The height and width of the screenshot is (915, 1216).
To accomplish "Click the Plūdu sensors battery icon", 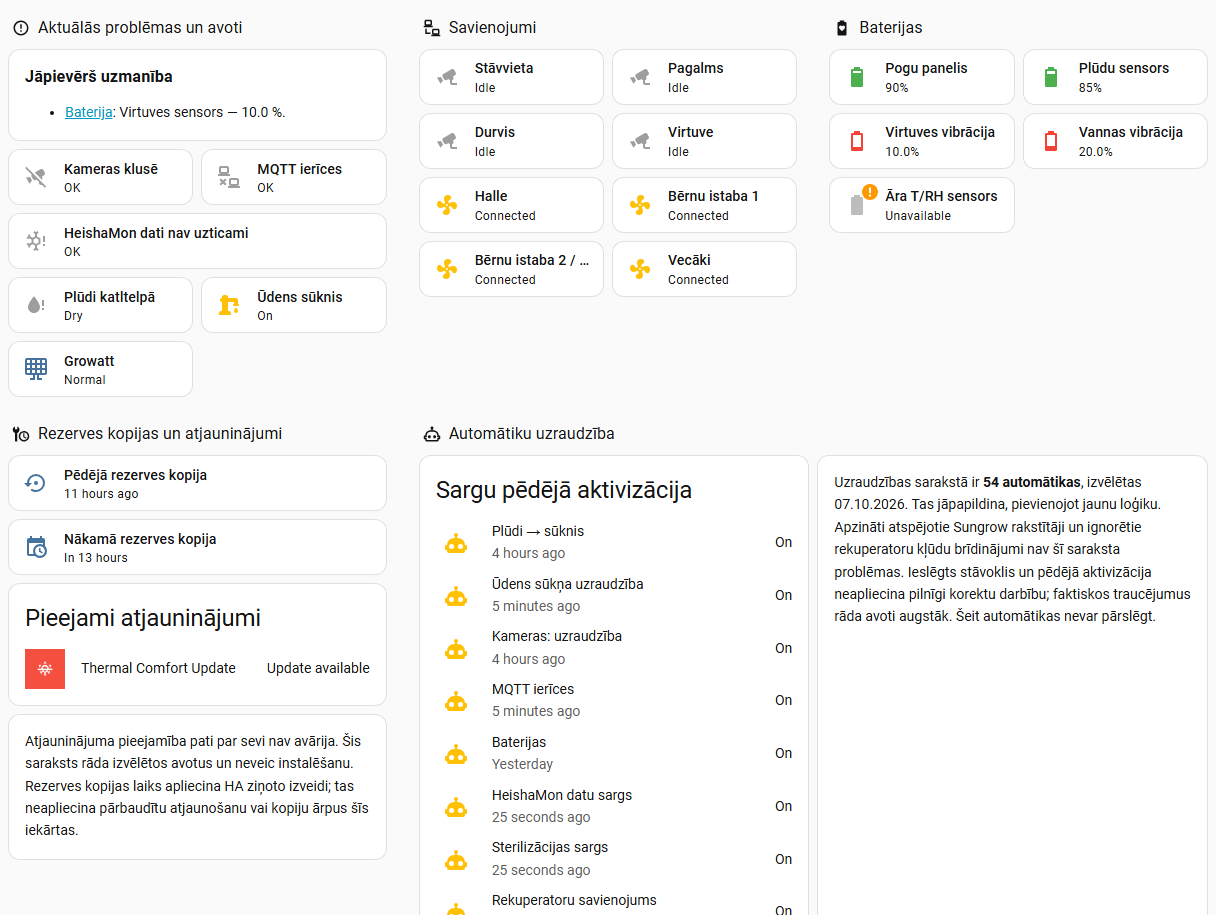I will (x=1051, y=77).
